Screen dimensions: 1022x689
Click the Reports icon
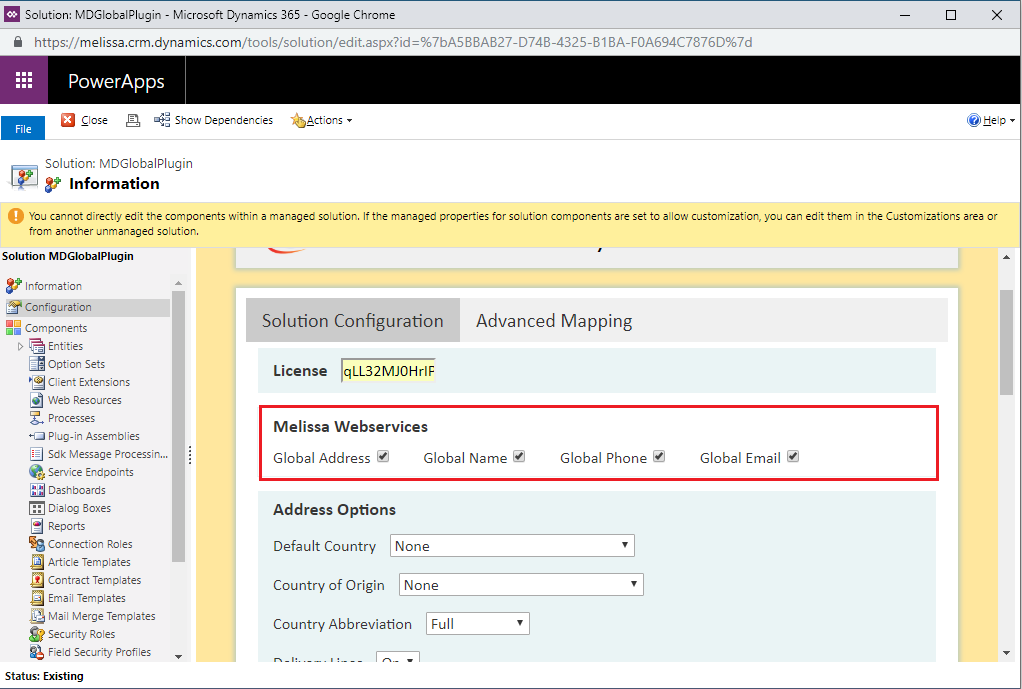37,525
